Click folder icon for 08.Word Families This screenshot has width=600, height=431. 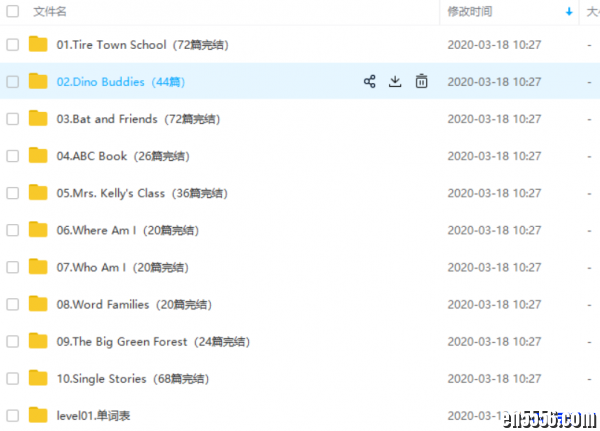pos(38,304)
